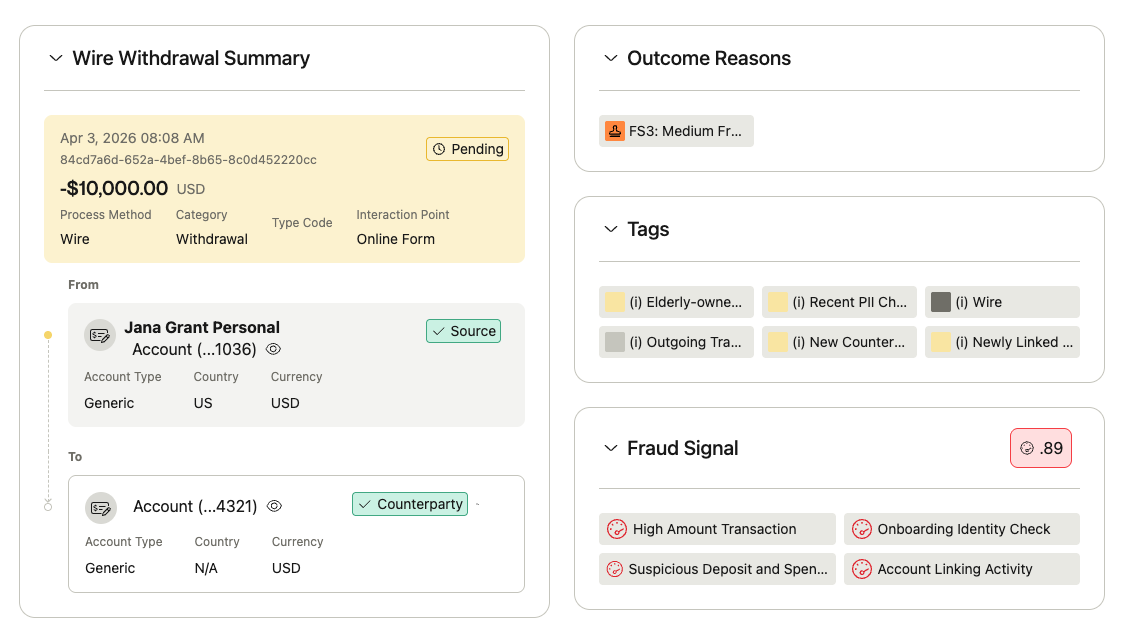Click the Source checkmark badge
This screenshot has width=1125, height=626.
463,331
